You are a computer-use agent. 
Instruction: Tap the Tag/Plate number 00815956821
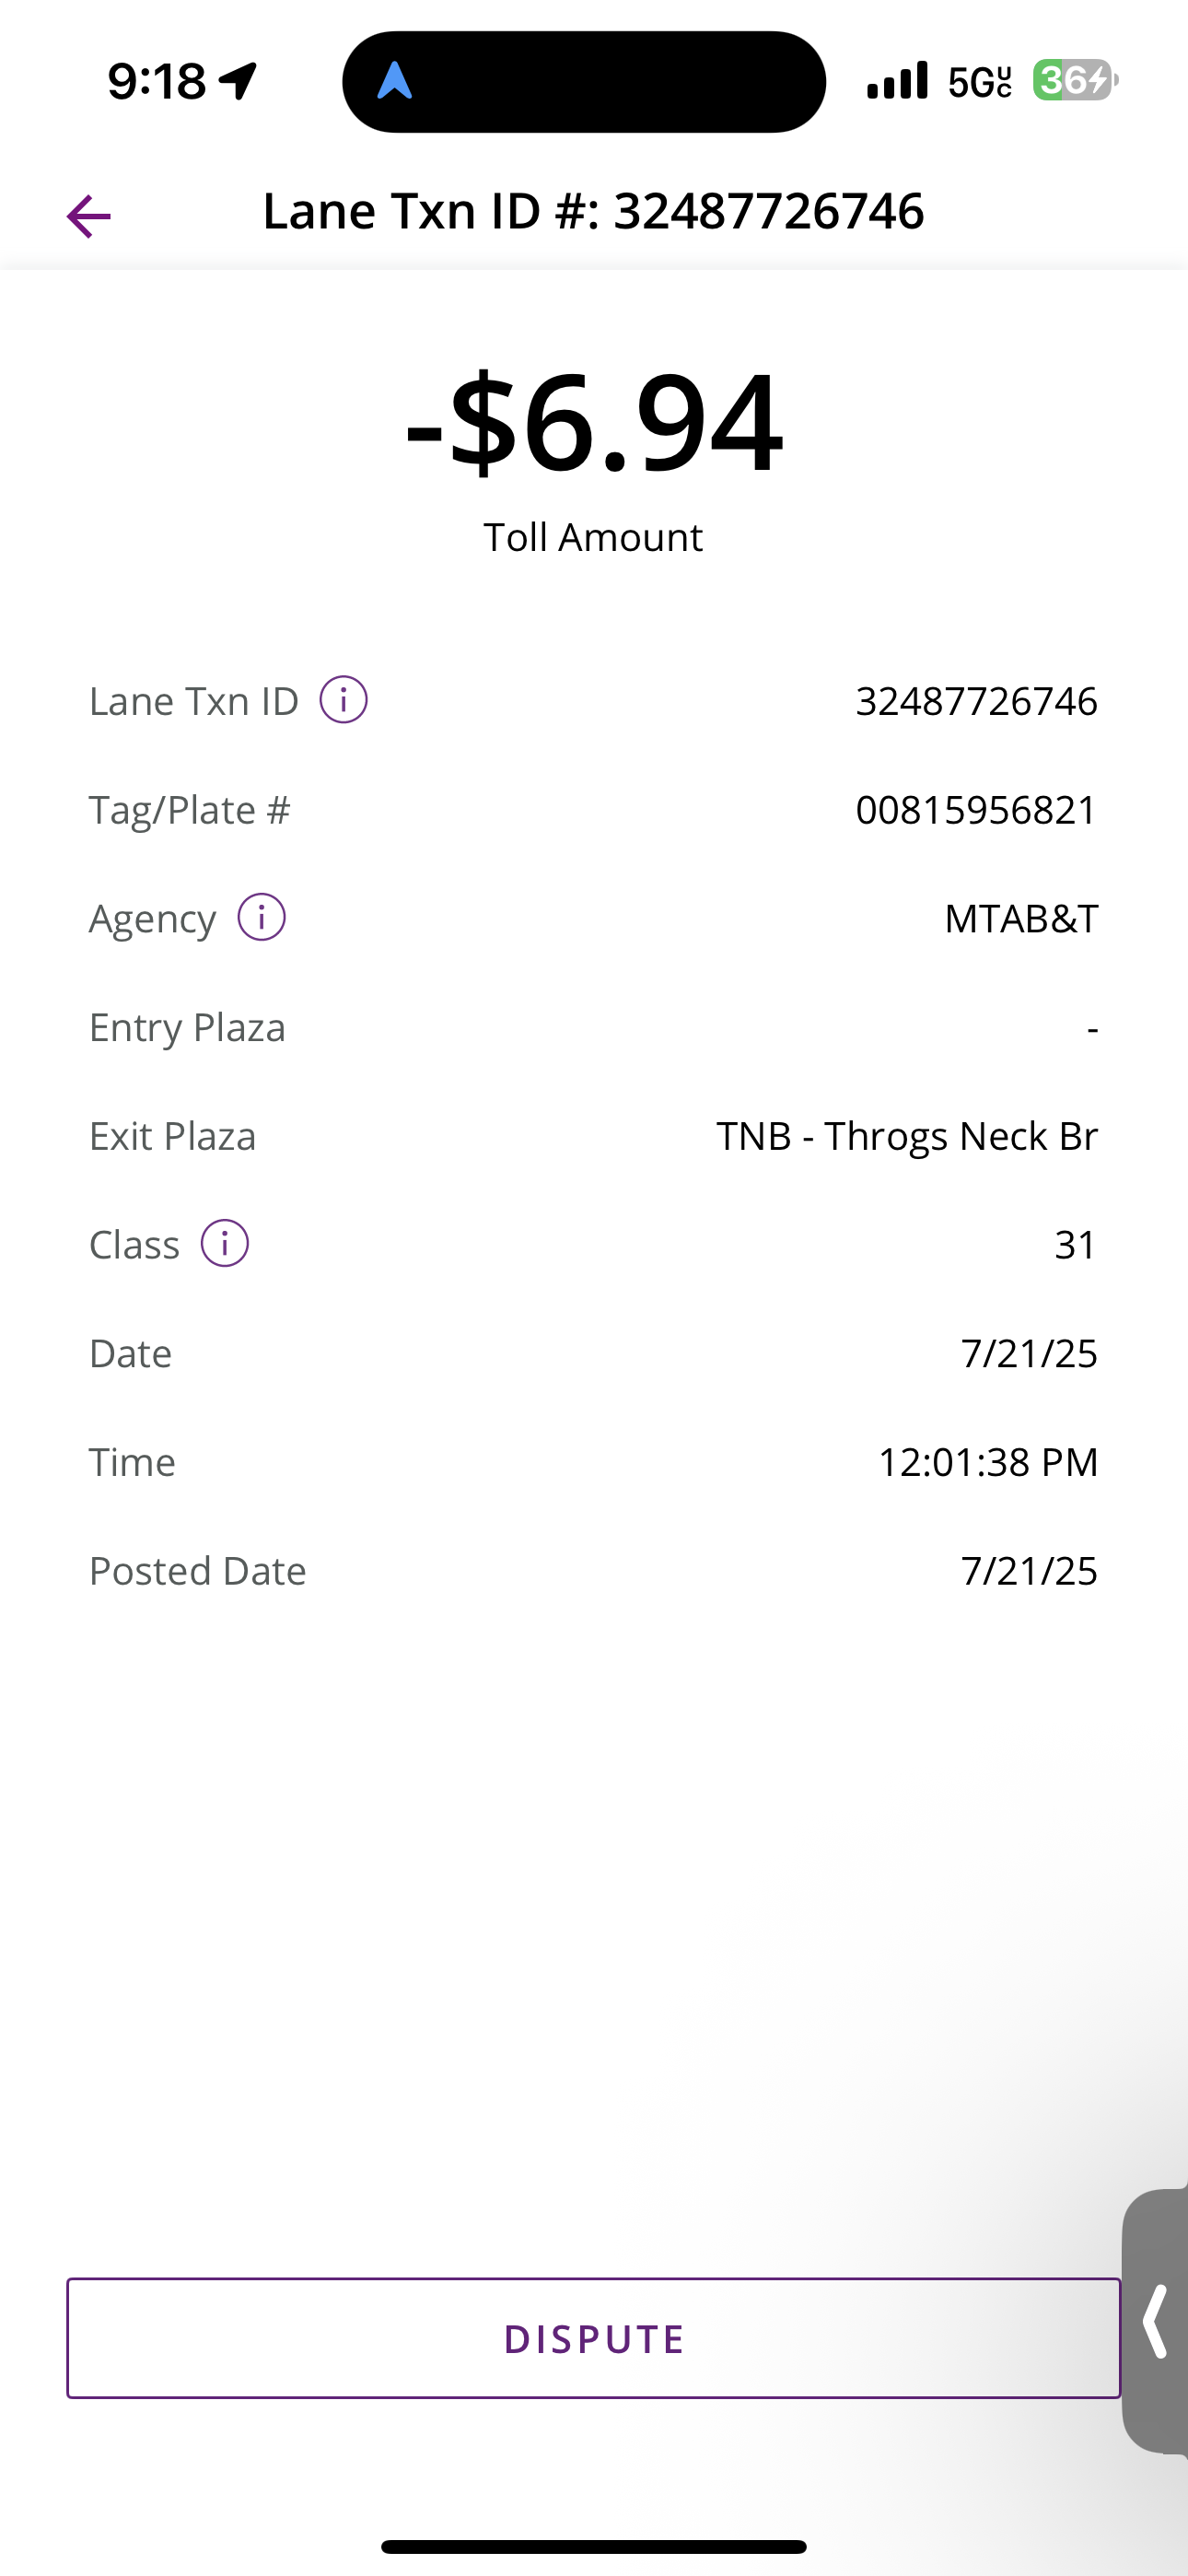[976, 810]
